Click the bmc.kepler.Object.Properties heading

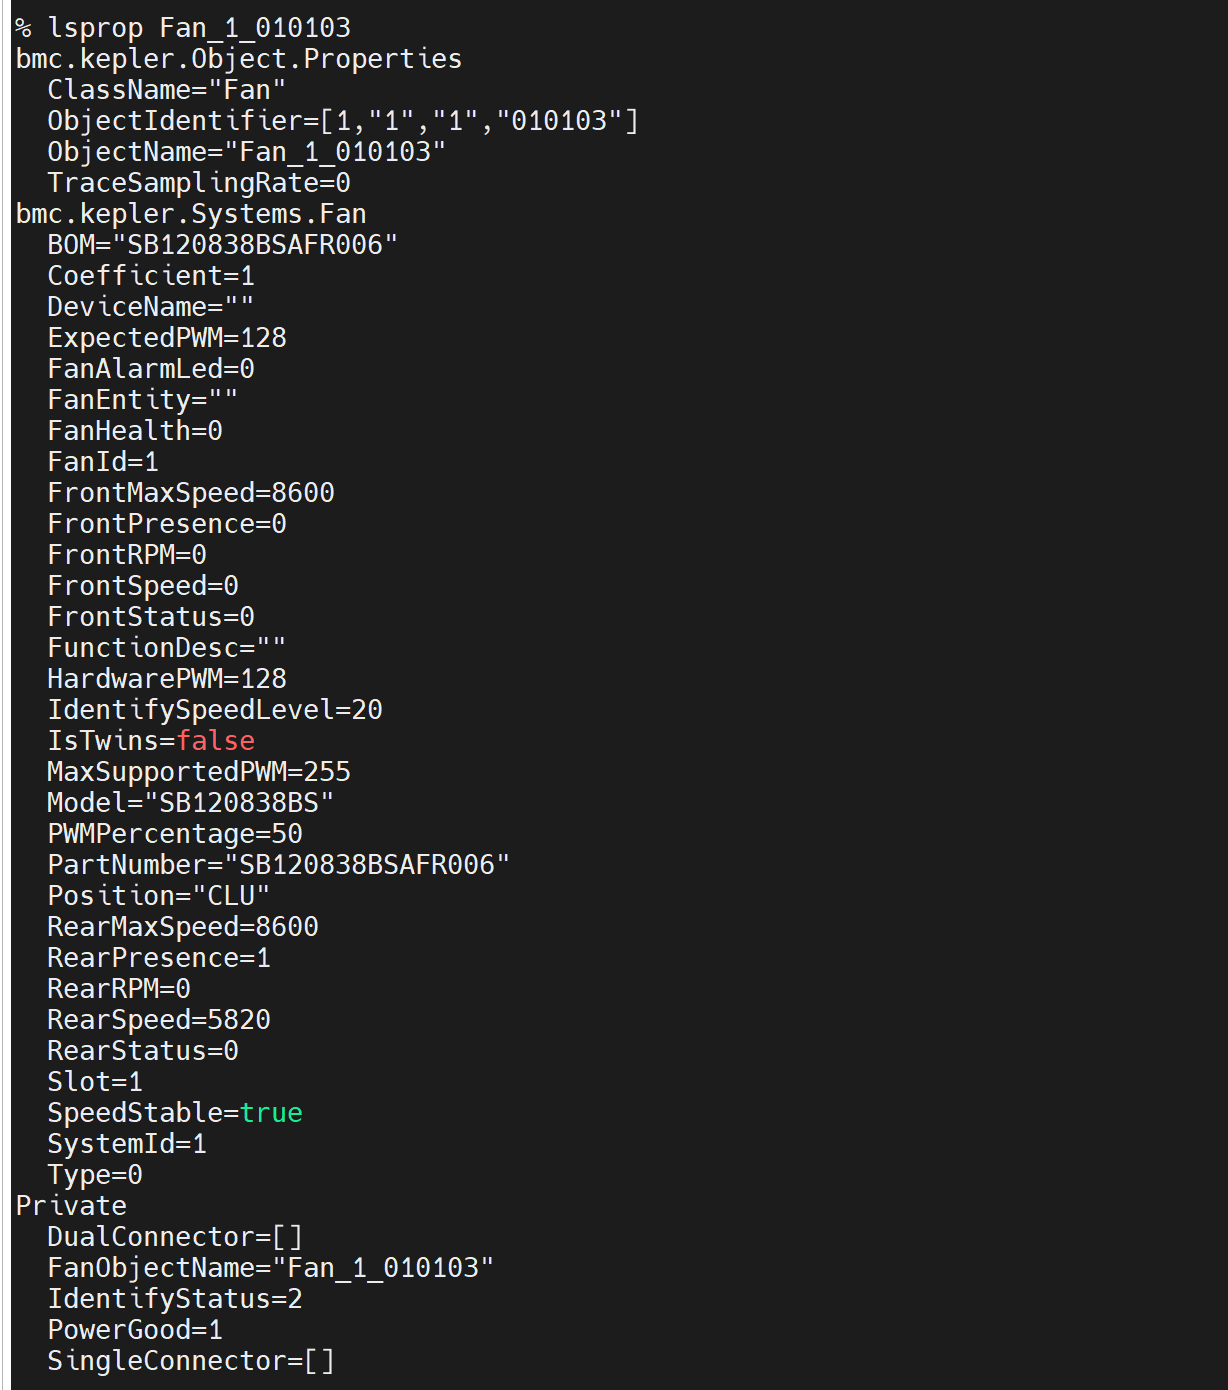(x=239, y=59)
